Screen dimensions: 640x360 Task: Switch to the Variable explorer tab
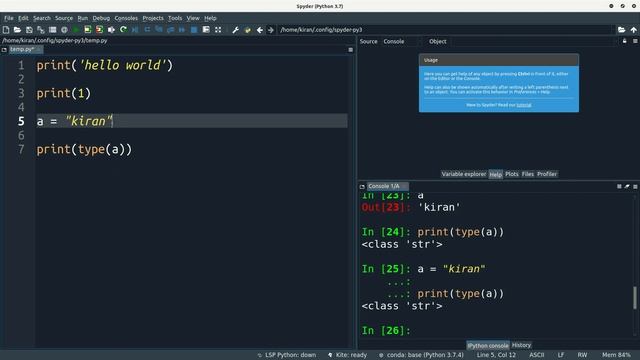464,174
